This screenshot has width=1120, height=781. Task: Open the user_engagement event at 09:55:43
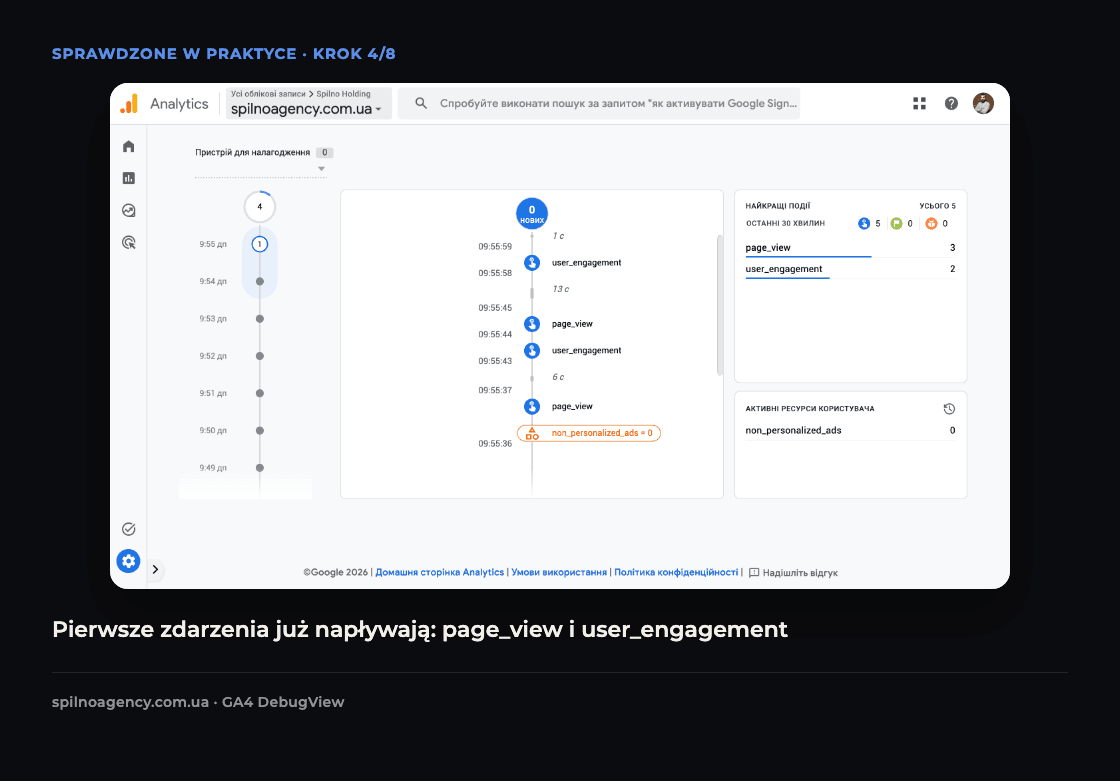pos(574,350)
